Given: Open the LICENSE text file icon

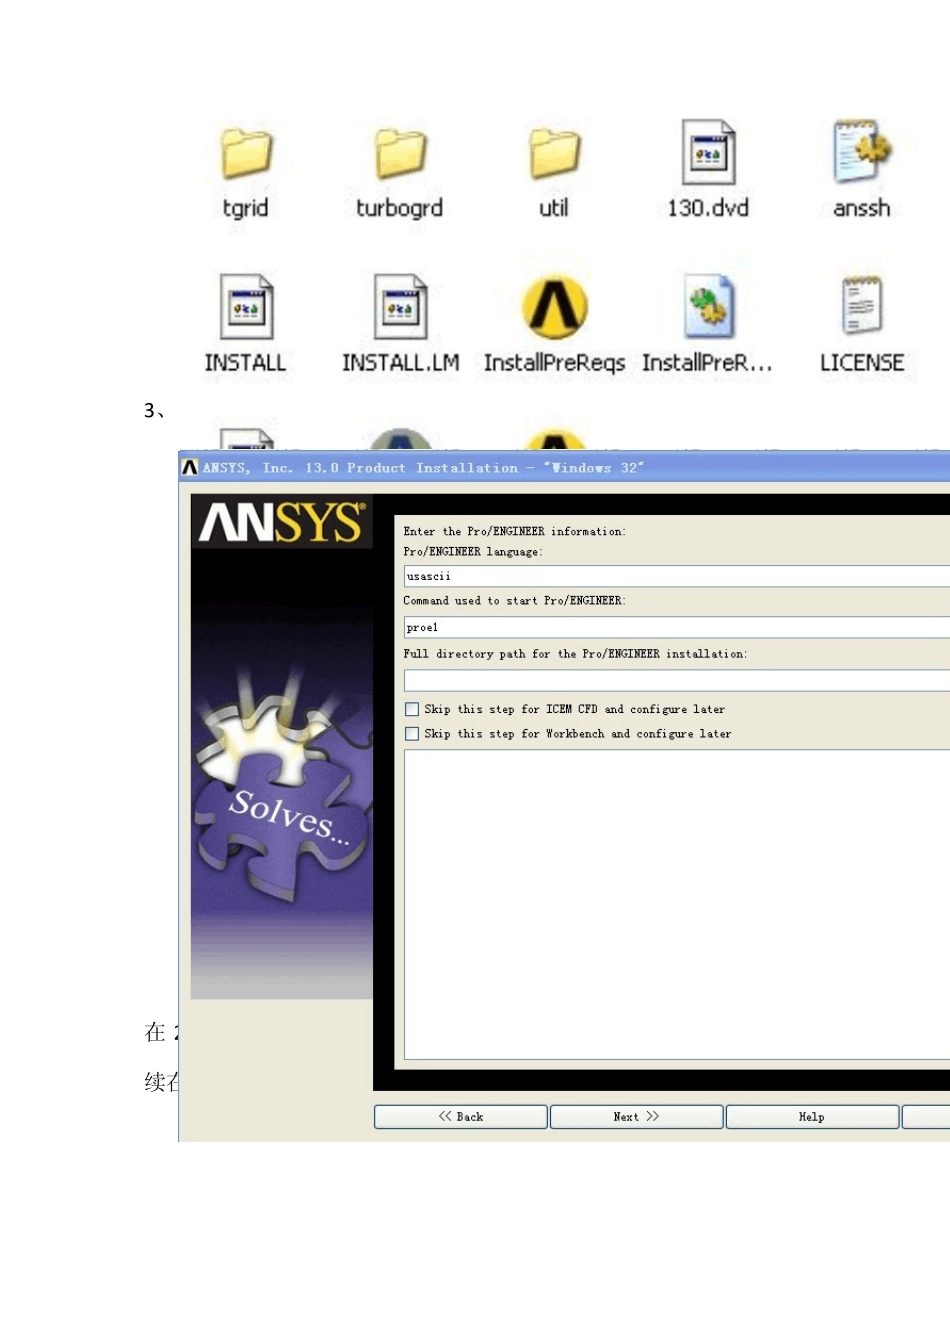Looking at the screenshot, I should pos(861,305).
